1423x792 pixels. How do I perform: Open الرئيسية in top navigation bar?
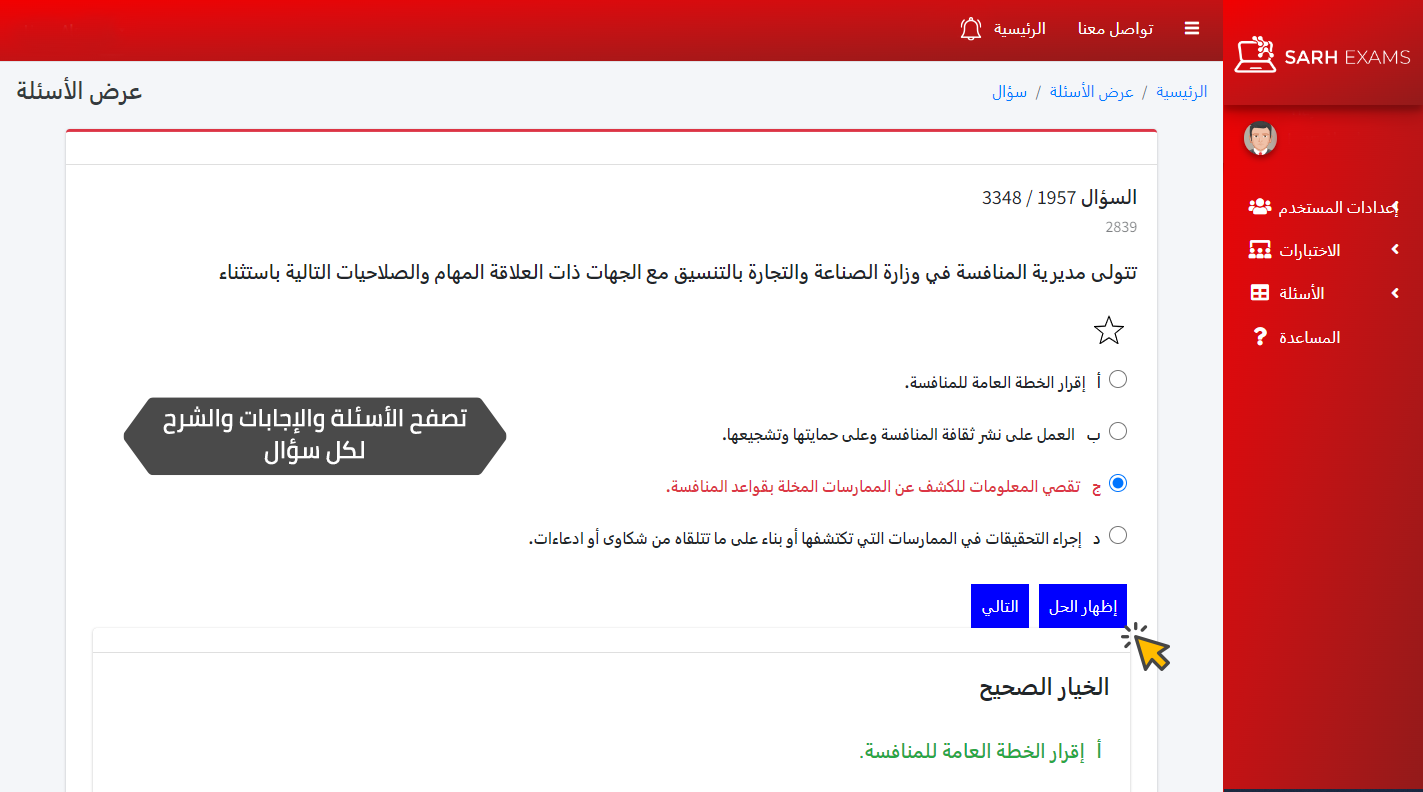[1019, 29]
